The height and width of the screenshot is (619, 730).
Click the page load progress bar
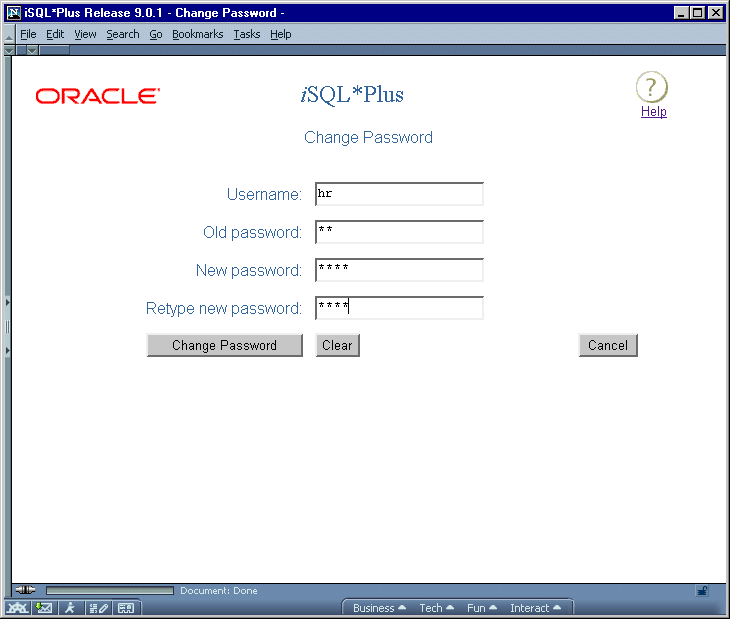pos(110,591)
